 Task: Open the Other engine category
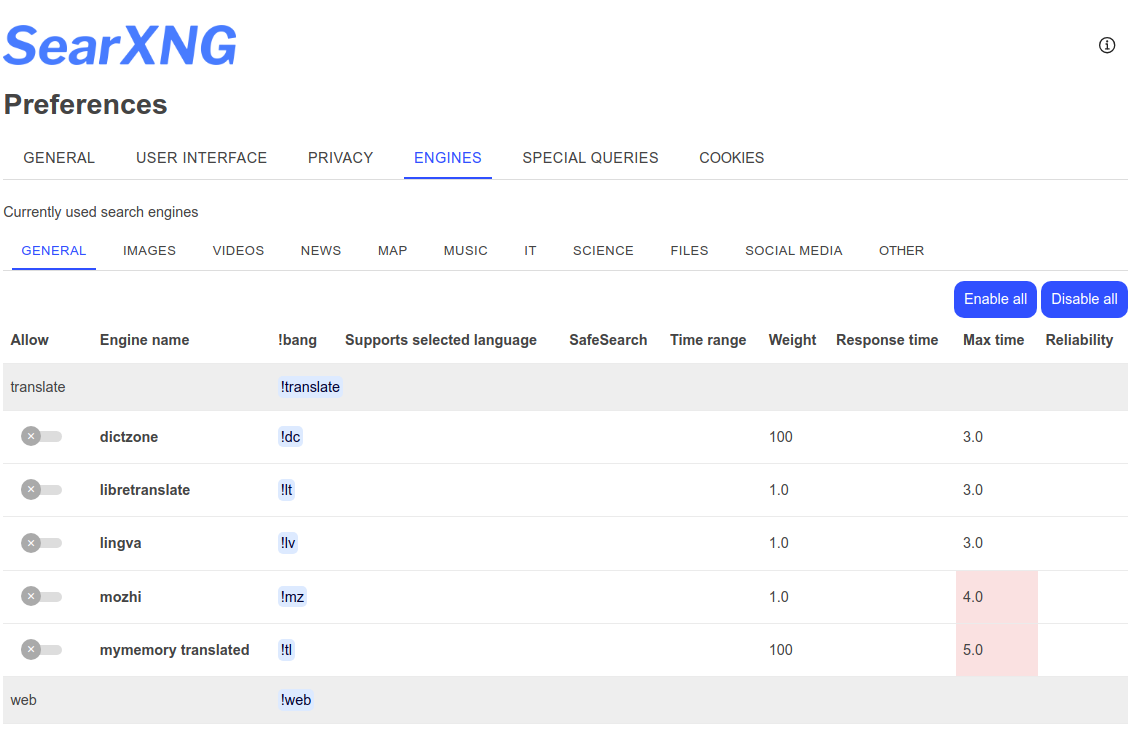point(901,250)
